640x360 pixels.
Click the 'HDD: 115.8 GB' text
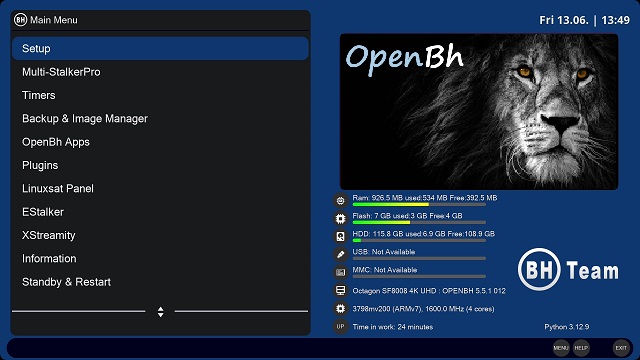click(378, 234)
